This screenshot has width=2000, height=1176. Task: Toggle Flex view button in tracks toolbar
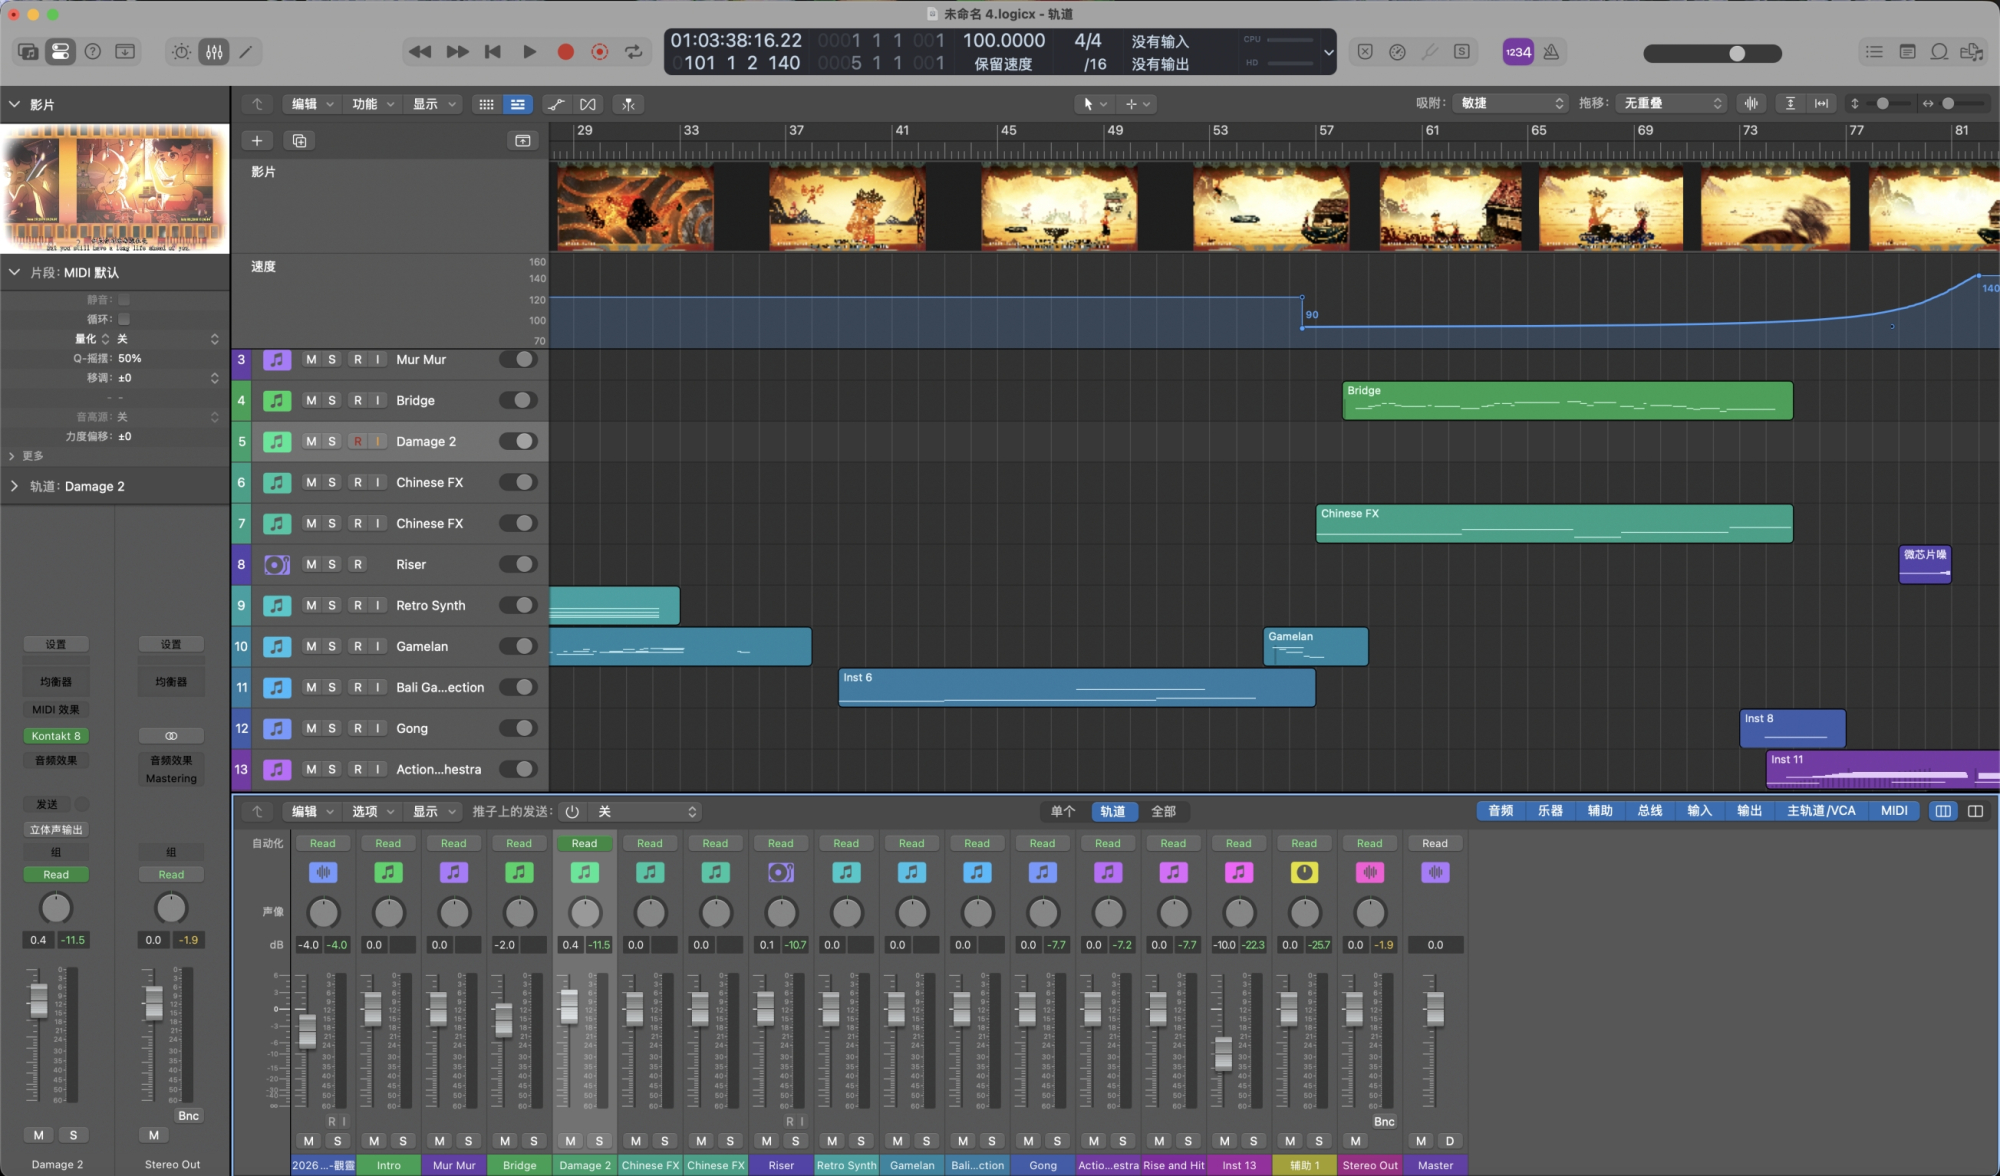pyautogui.click(x=588, y=104)
